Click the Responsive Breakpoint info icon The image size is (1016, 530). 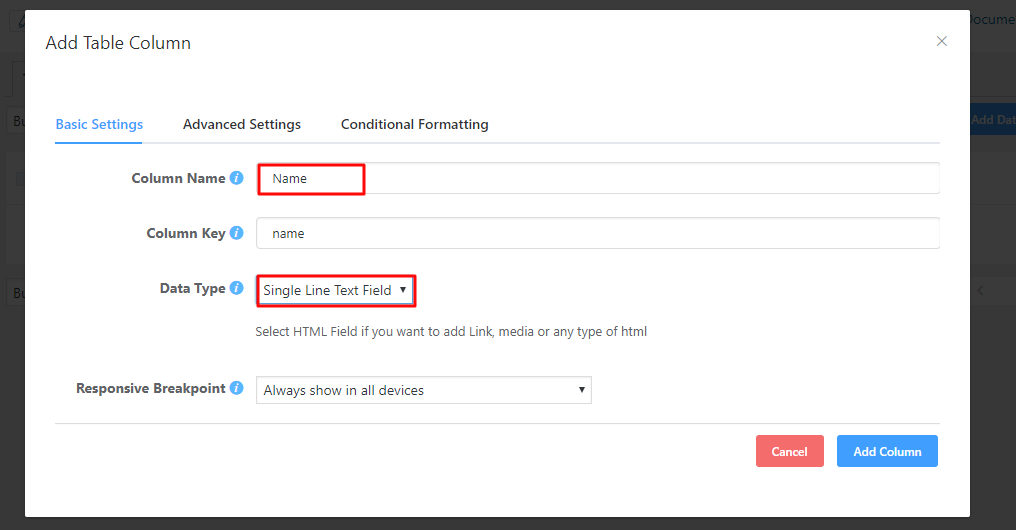[237, 388]
